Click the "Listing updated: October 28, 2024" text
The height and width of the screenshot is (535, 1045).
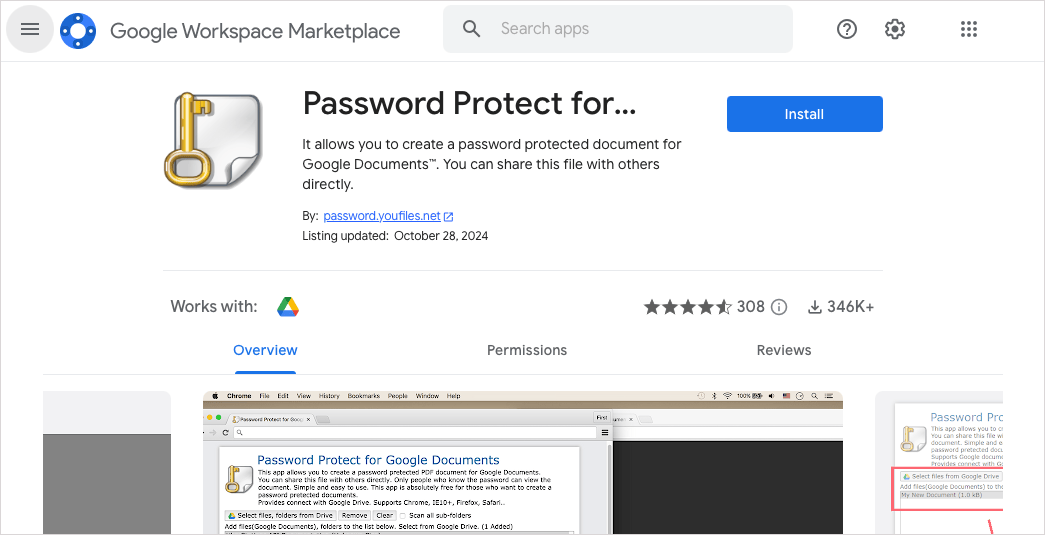[395, 236]
